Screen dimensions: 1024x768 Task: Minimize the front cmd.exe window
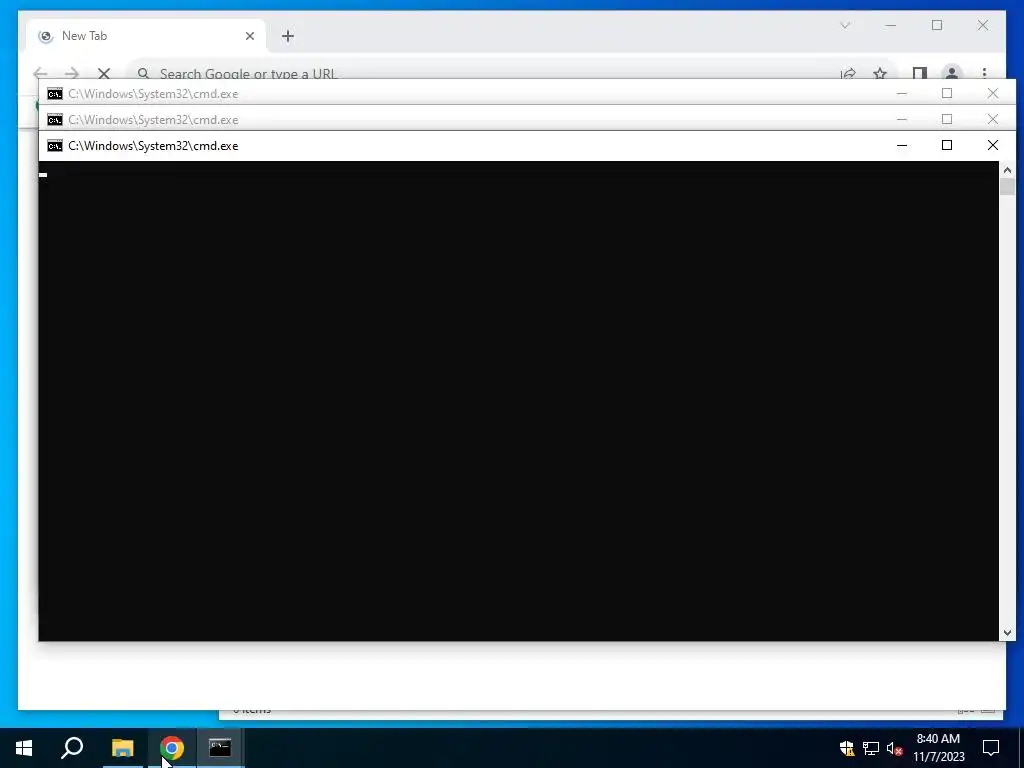click(x=902, y=145)
